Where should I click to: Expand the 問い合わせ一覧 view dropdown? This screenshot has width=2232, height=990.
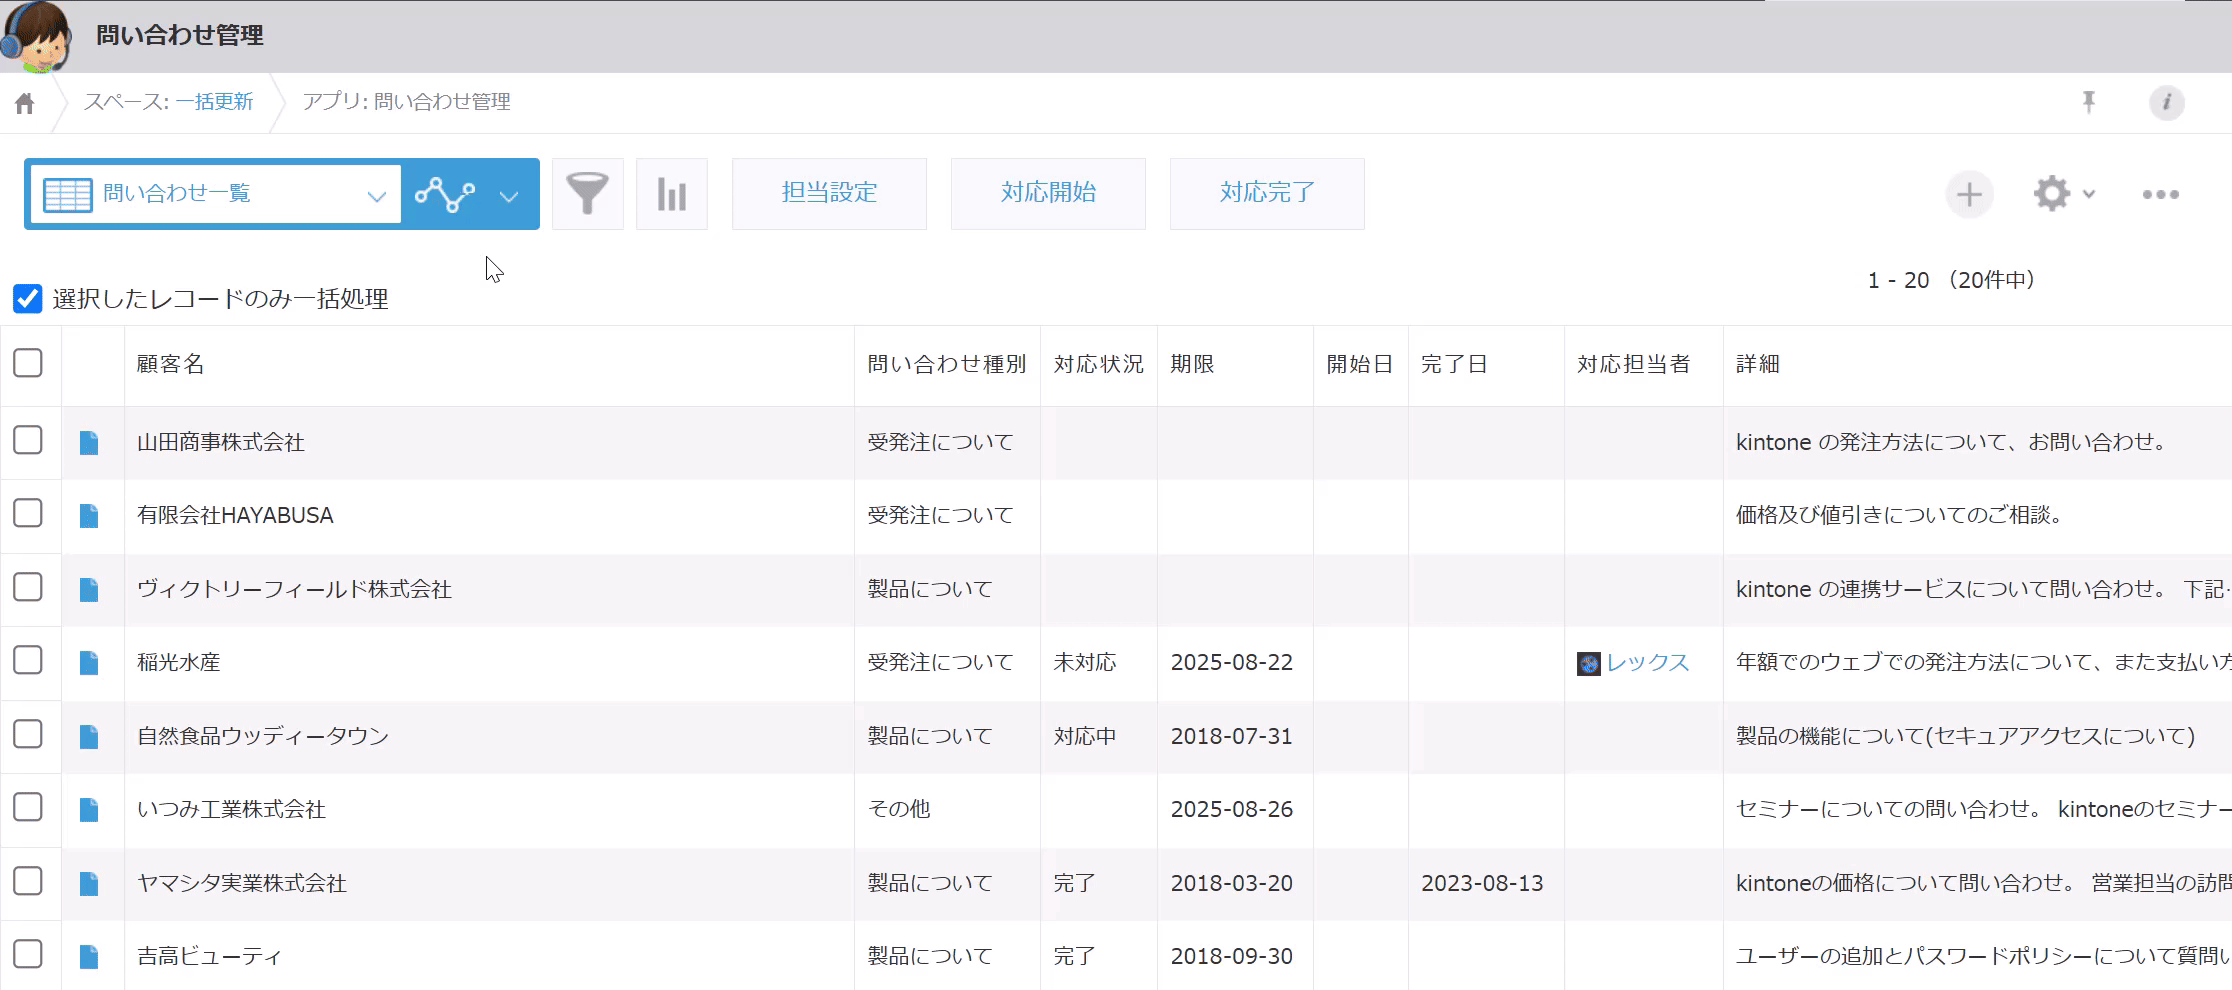coord(376,195)
